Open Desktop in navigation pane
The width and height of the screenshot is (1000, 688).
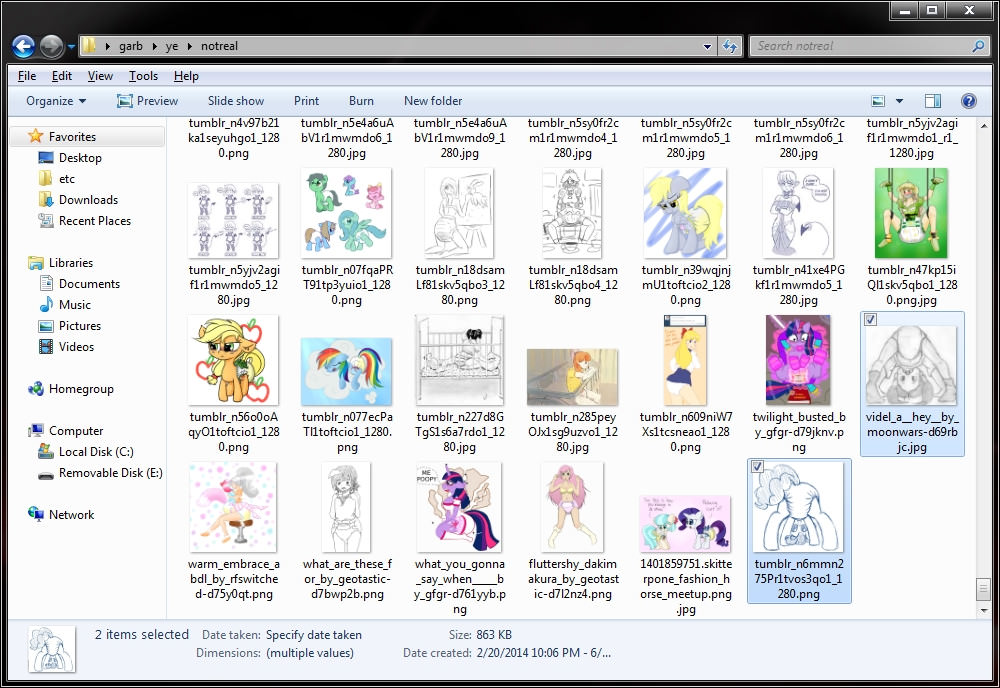(80, 157)
